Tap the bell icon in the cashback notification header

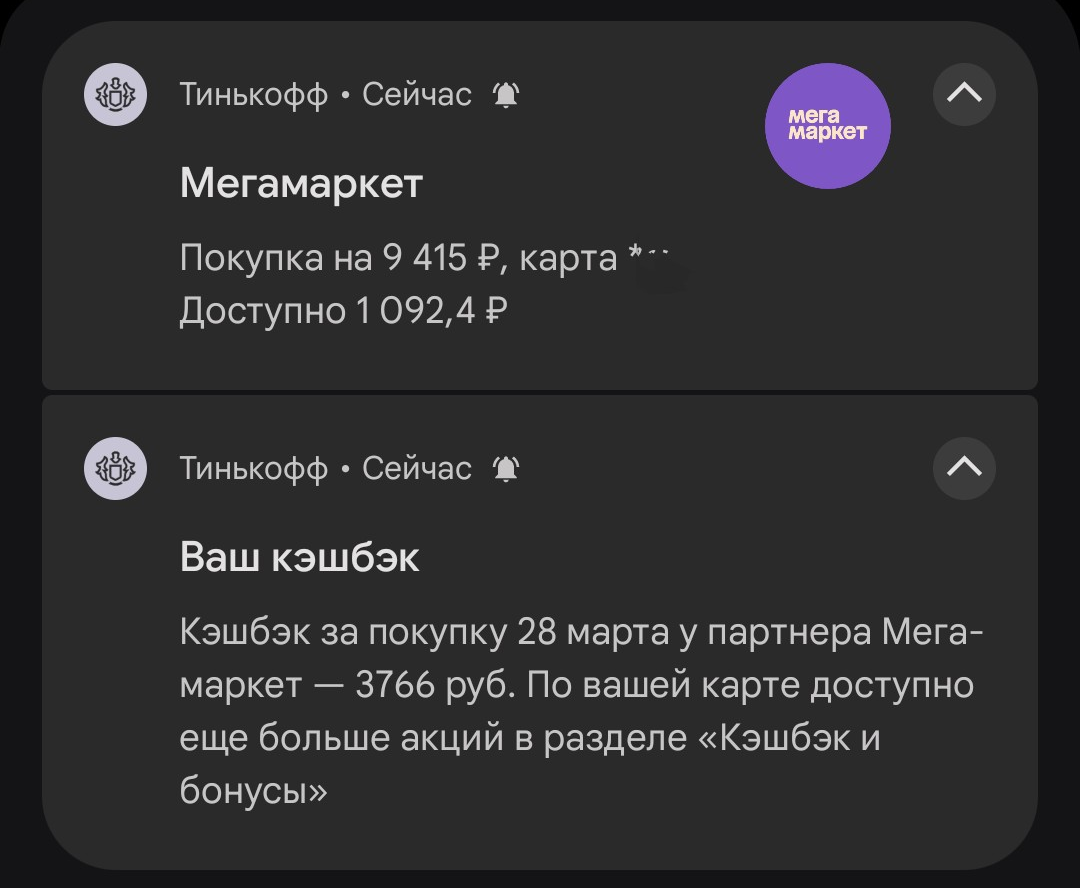(506, 468)
